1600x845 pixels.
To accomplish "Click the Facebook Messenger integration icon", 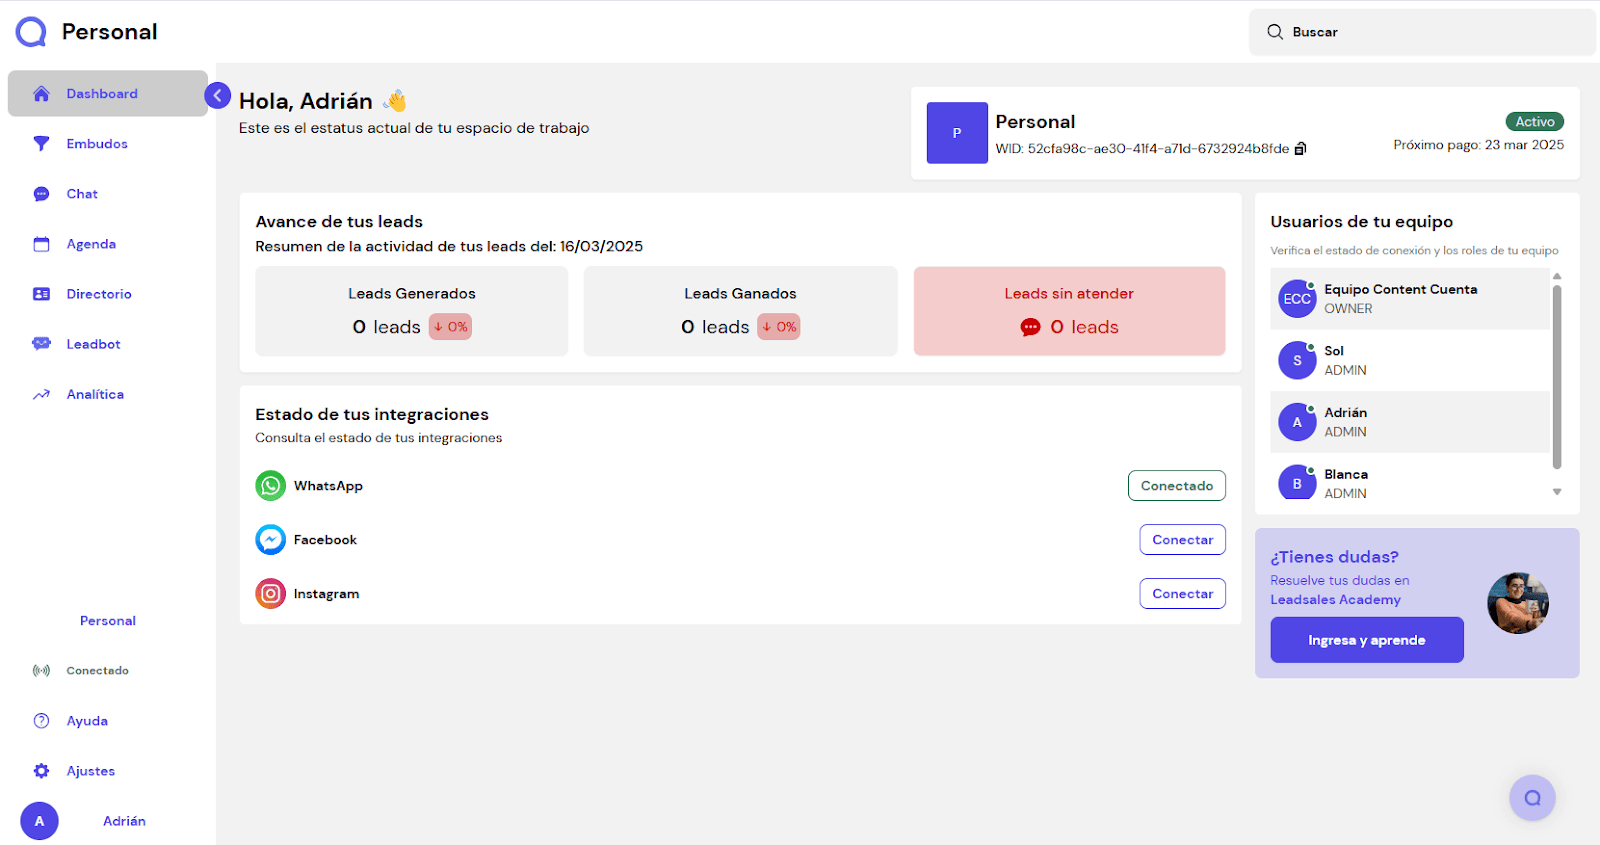I will point(270,540).
